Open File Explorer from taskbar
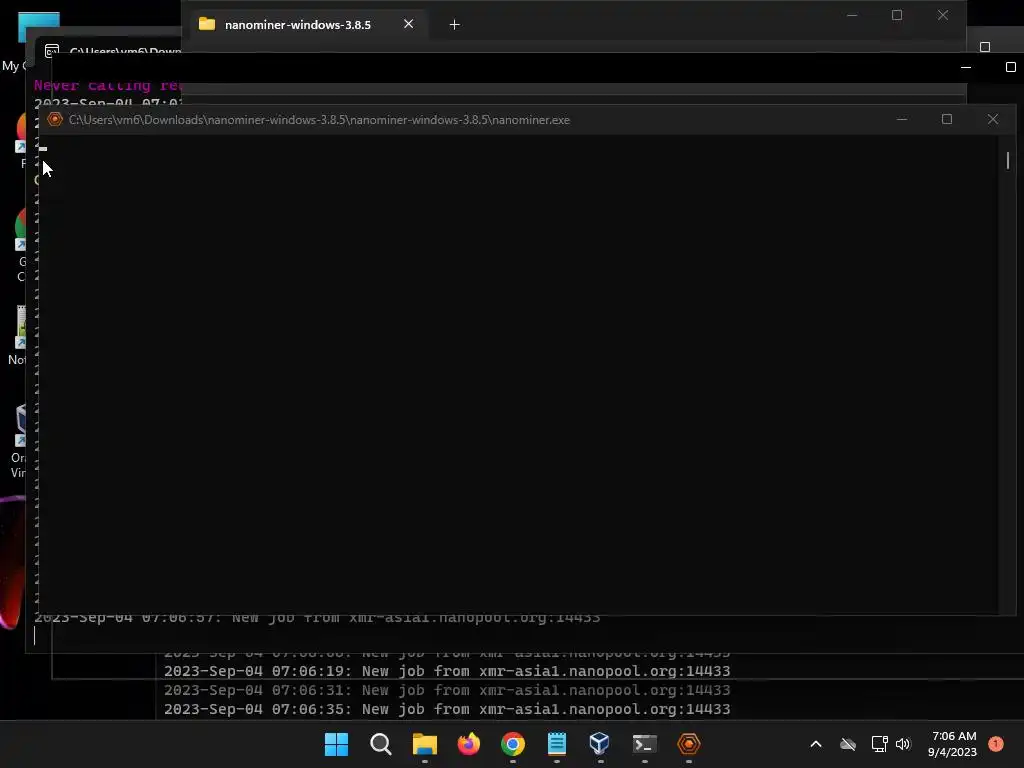Screen dimensions: 1024x768 tap(424, 744)
